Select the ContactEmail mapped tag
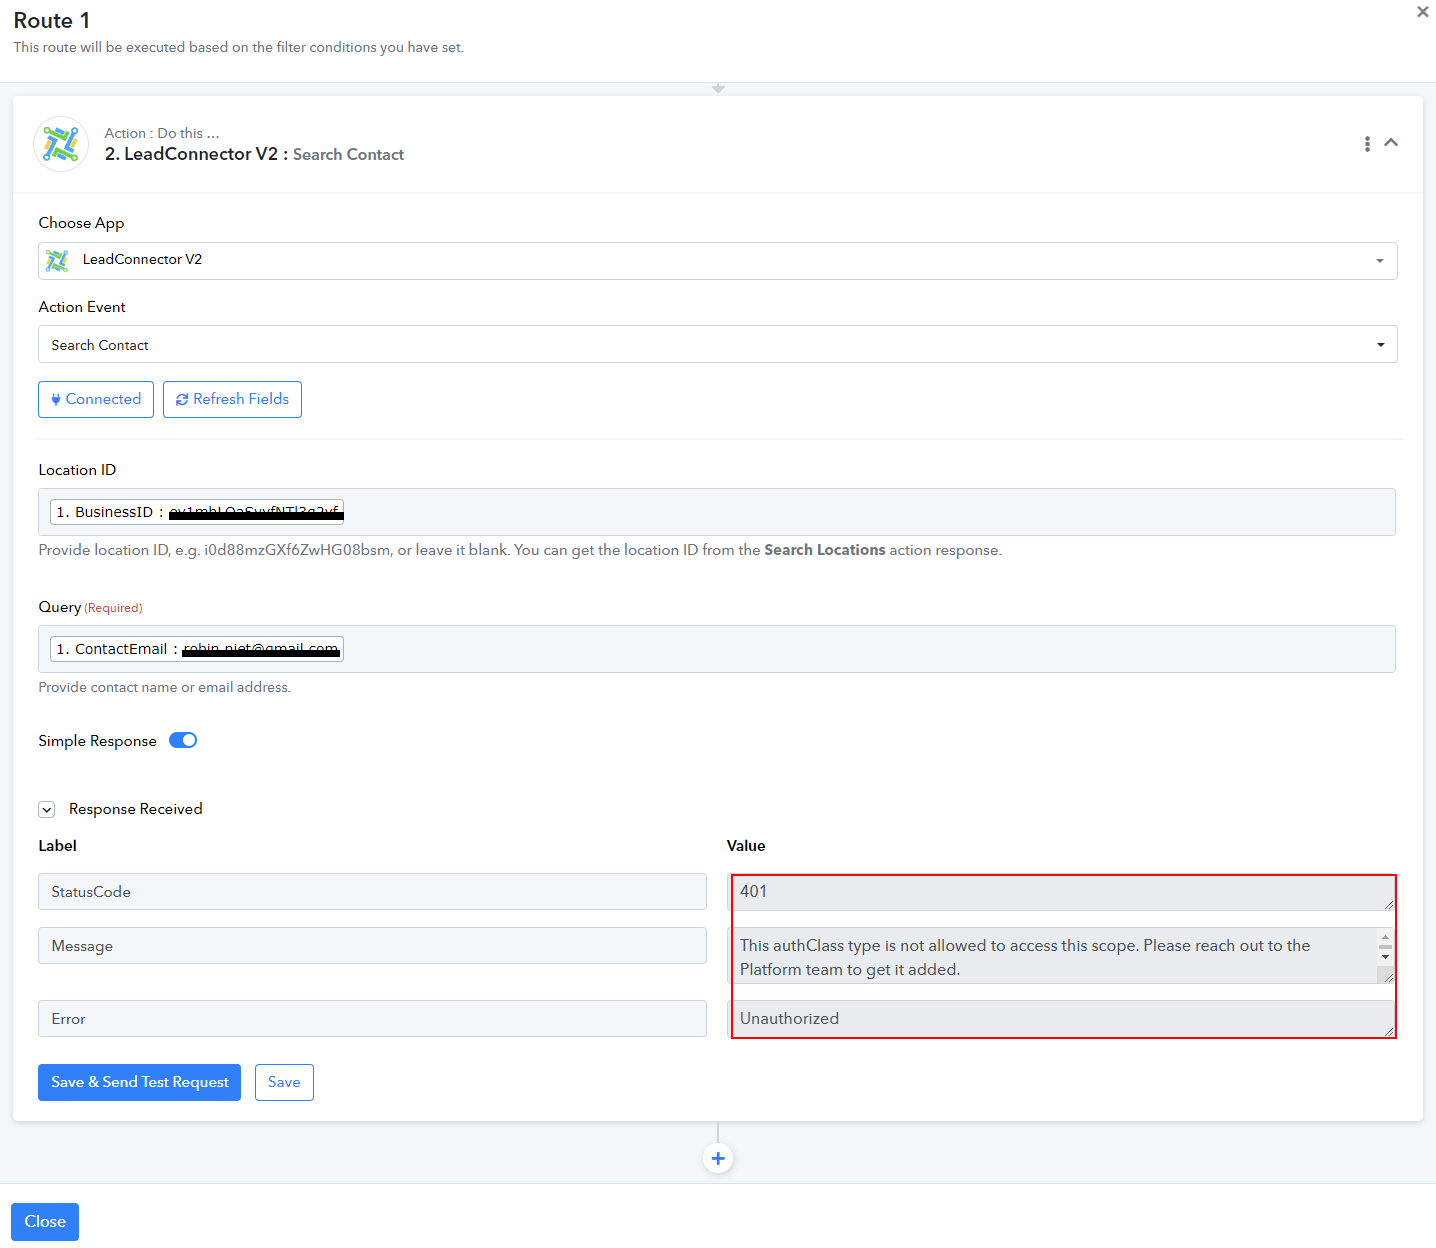 tap(197, 649)
